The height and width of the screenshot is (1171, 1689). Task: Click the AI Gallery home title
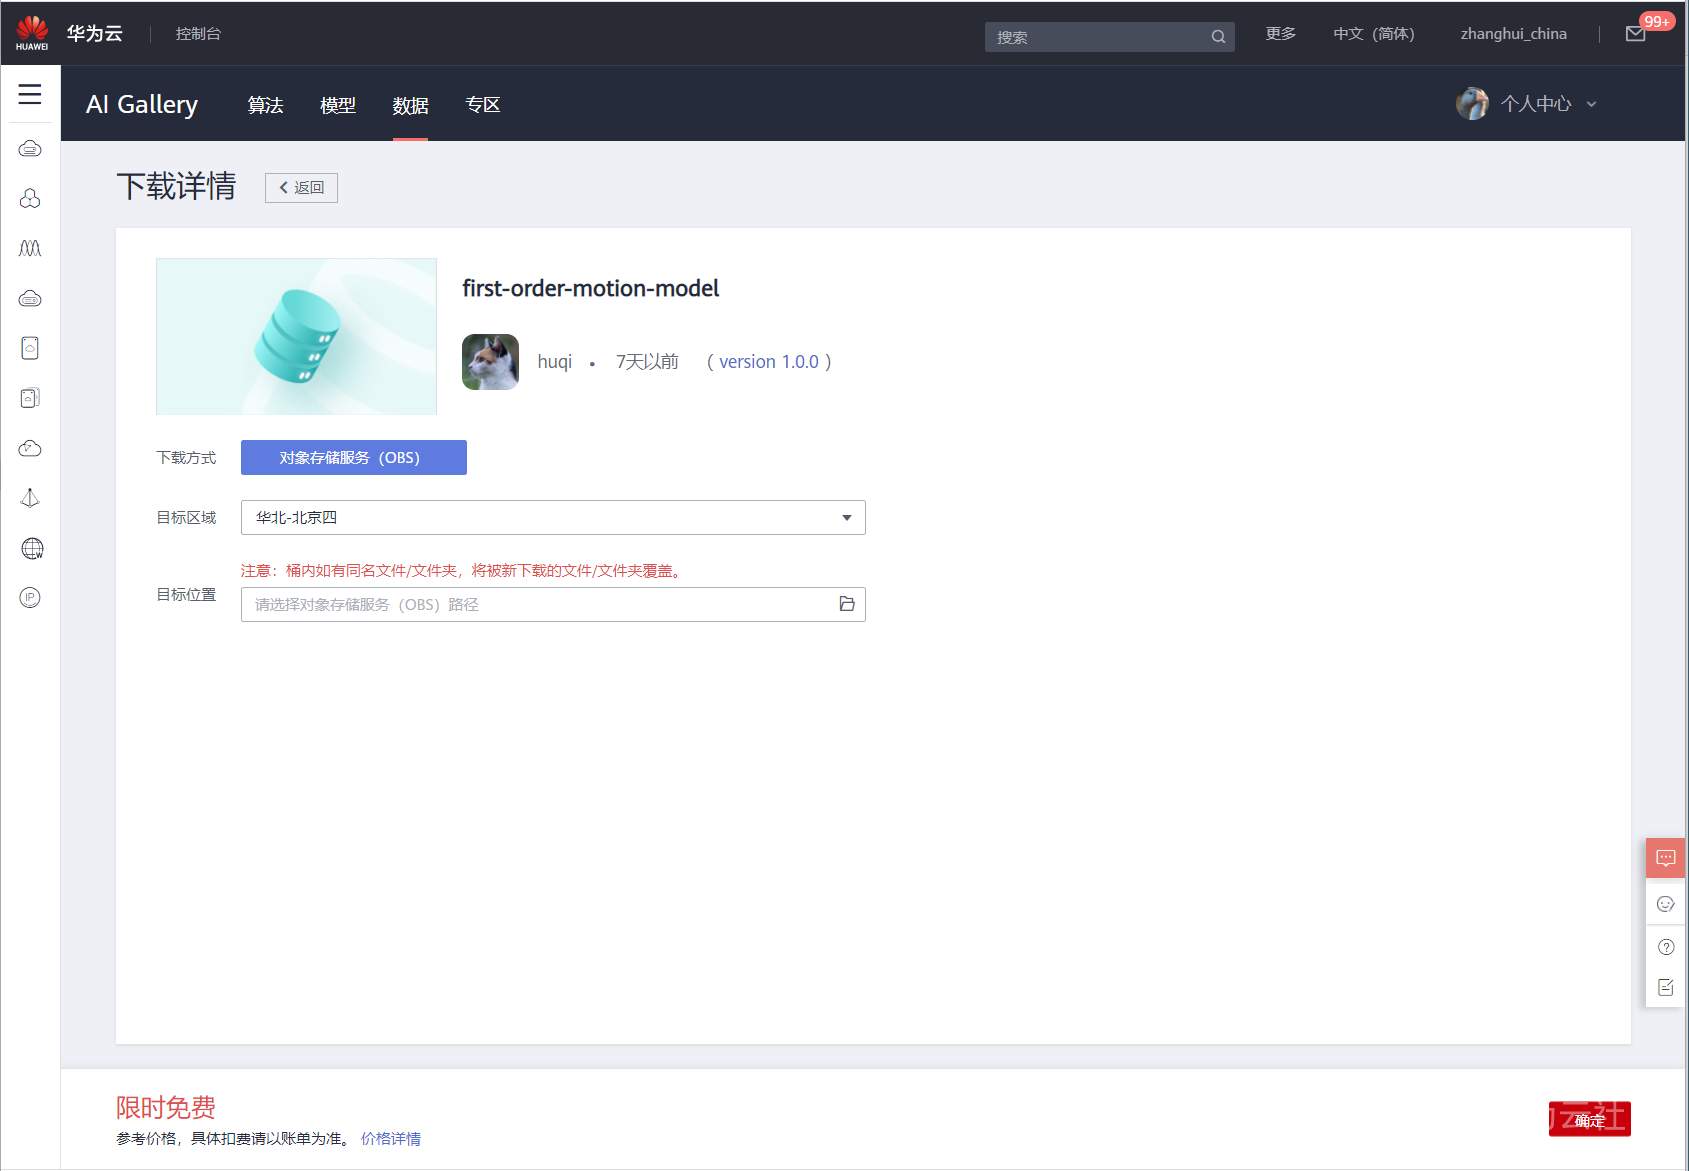(142, 104)
